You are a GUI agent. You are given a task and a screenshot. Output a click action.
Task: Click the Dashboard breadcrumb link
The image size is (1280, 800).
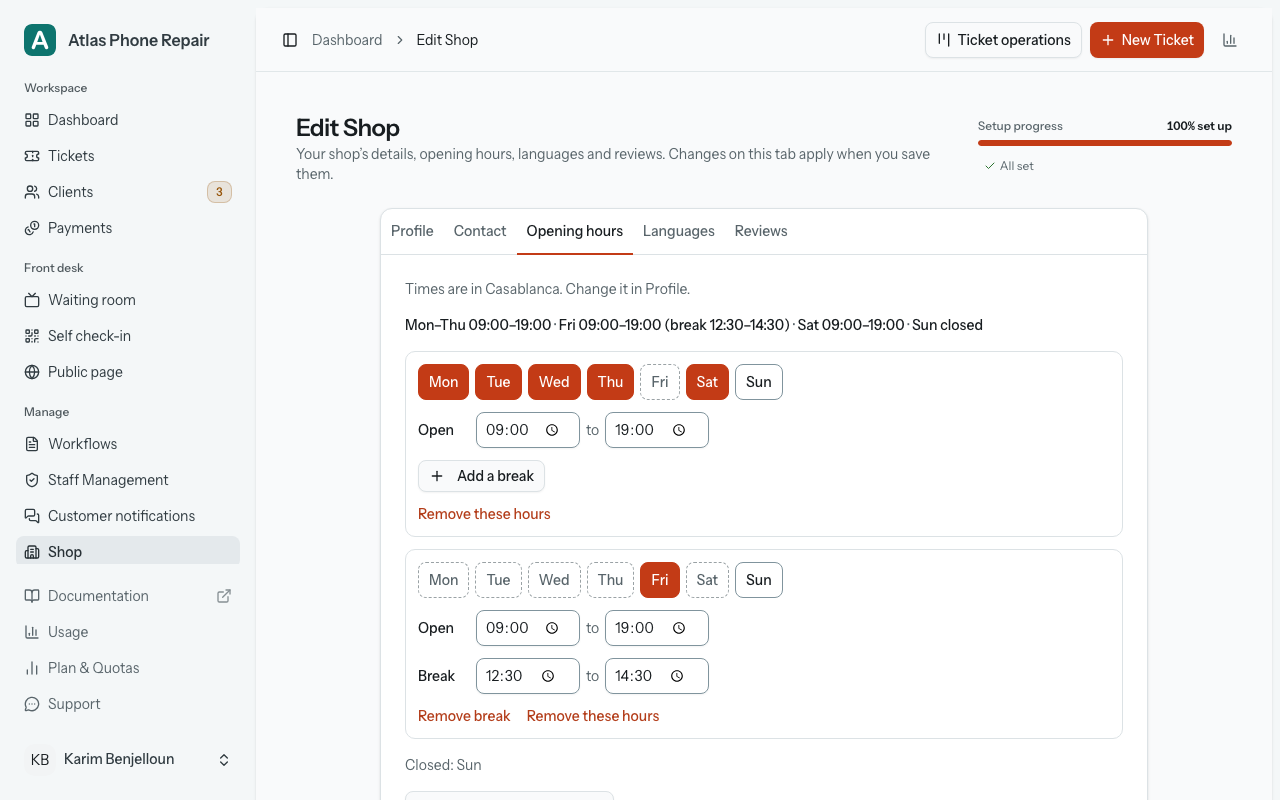(x=347, y=40)
